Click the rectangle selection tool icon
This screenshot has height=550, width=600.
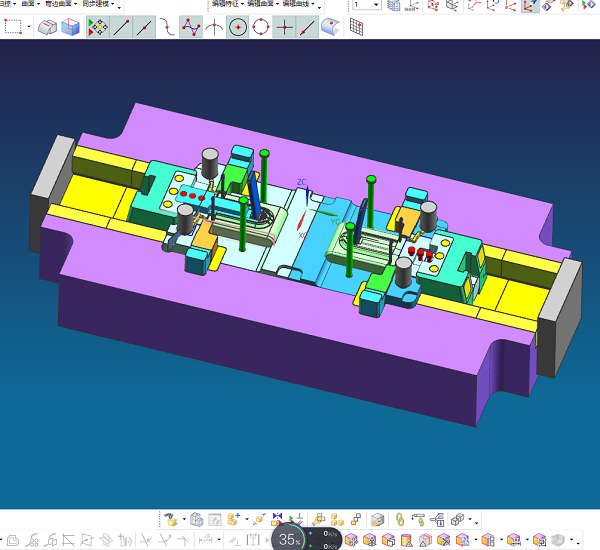pyautogui.click(x=12, y=27)
